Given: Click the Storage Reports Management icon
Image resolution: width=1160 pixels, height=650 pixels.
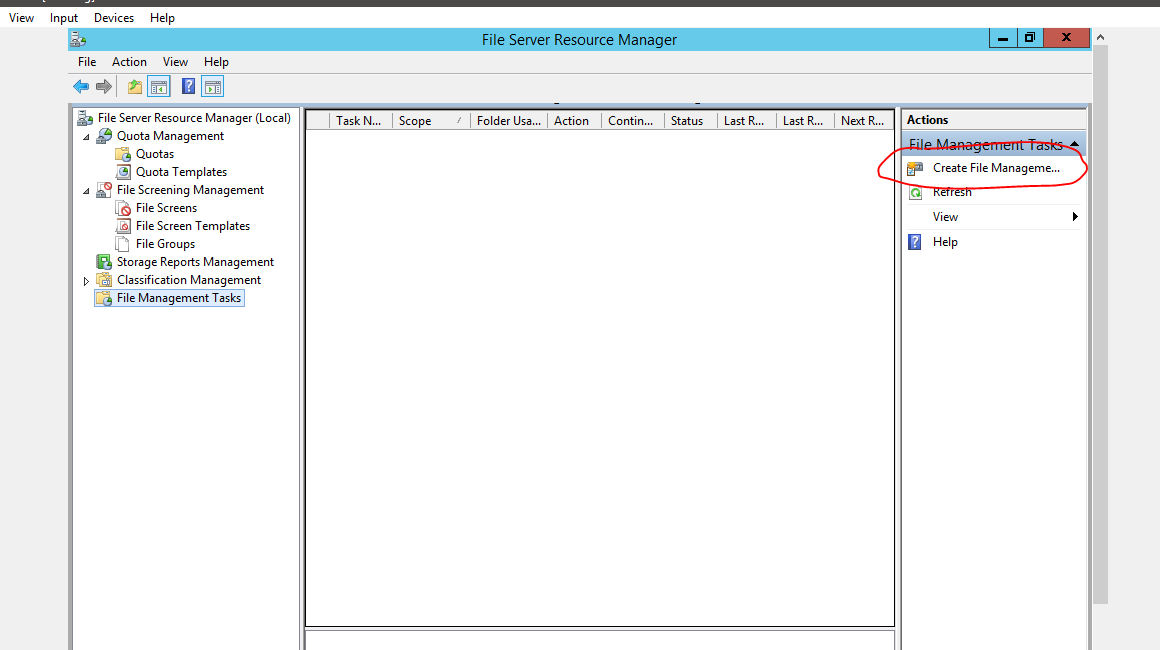Looking at the screenshot, I should tap(104, 261).
